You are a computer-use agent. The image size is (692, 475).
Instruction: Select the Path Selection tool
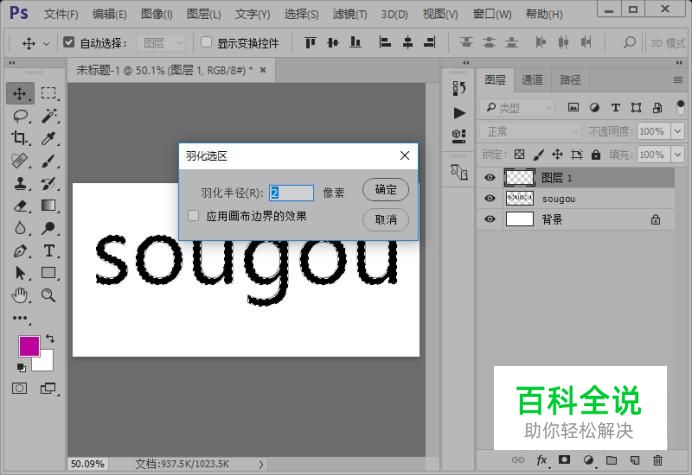pyautogui.click(x=20, y=273)
